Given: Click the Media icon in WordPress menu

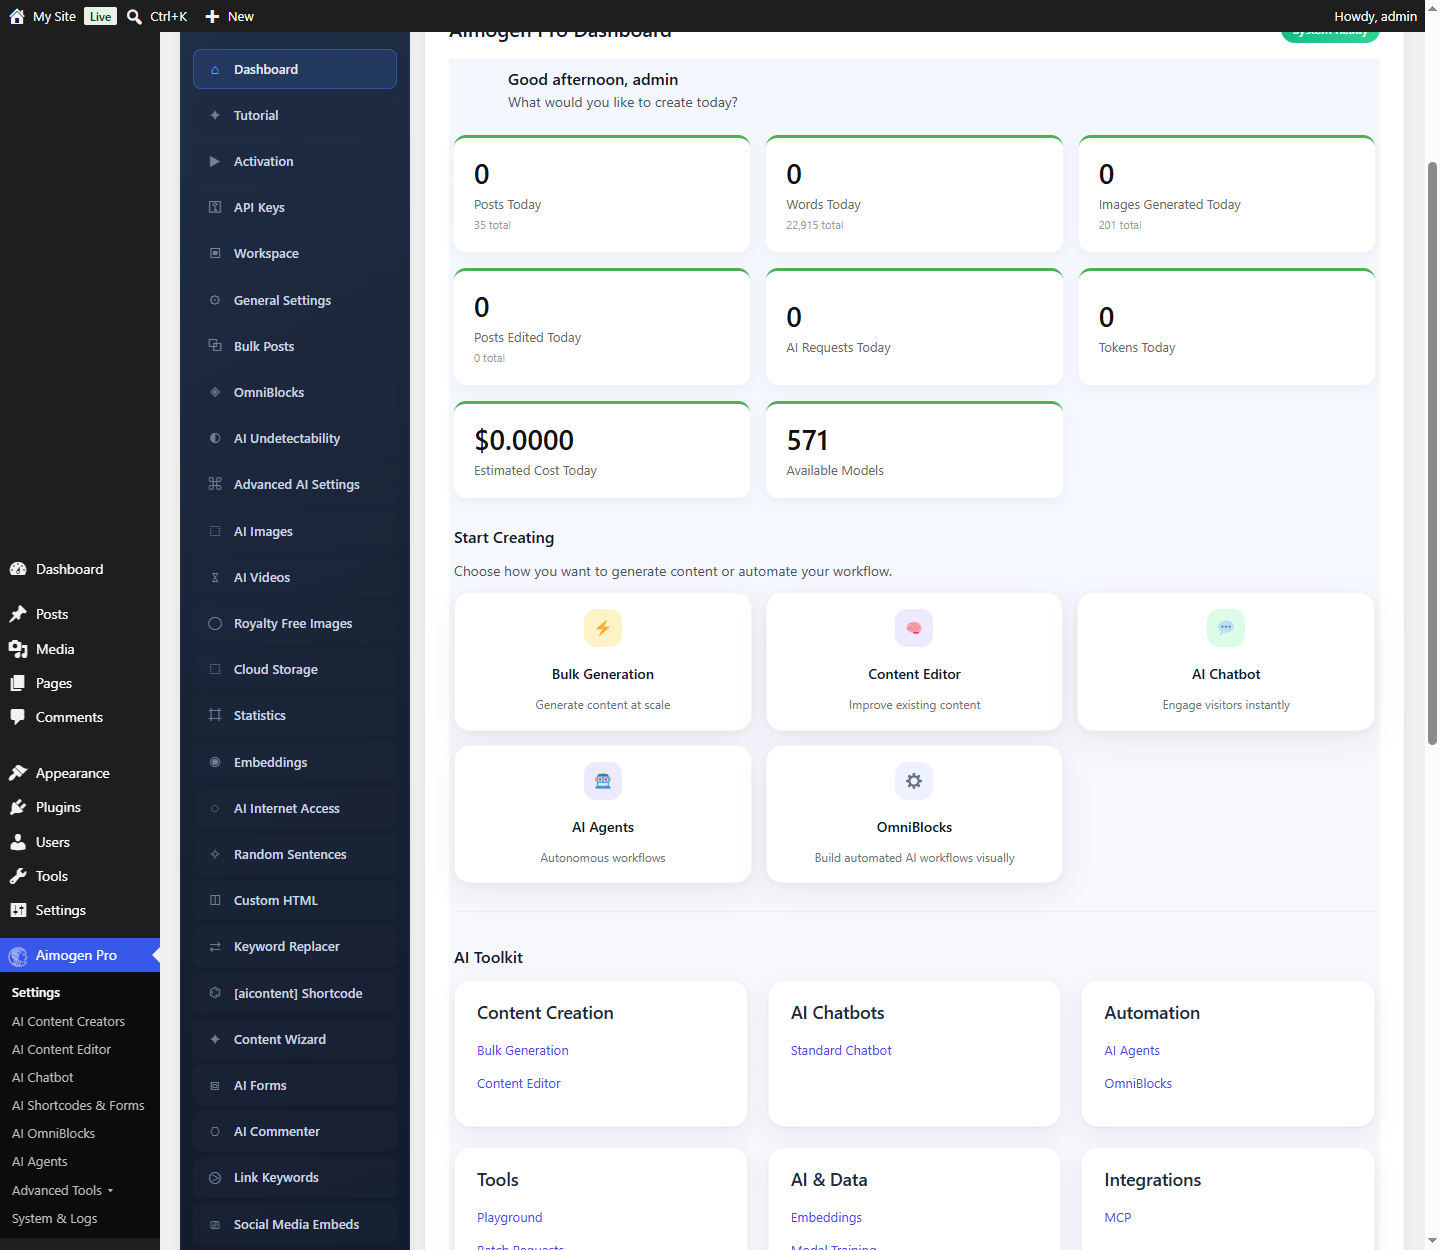Looking at the screenshot, I should coord(18,649).
